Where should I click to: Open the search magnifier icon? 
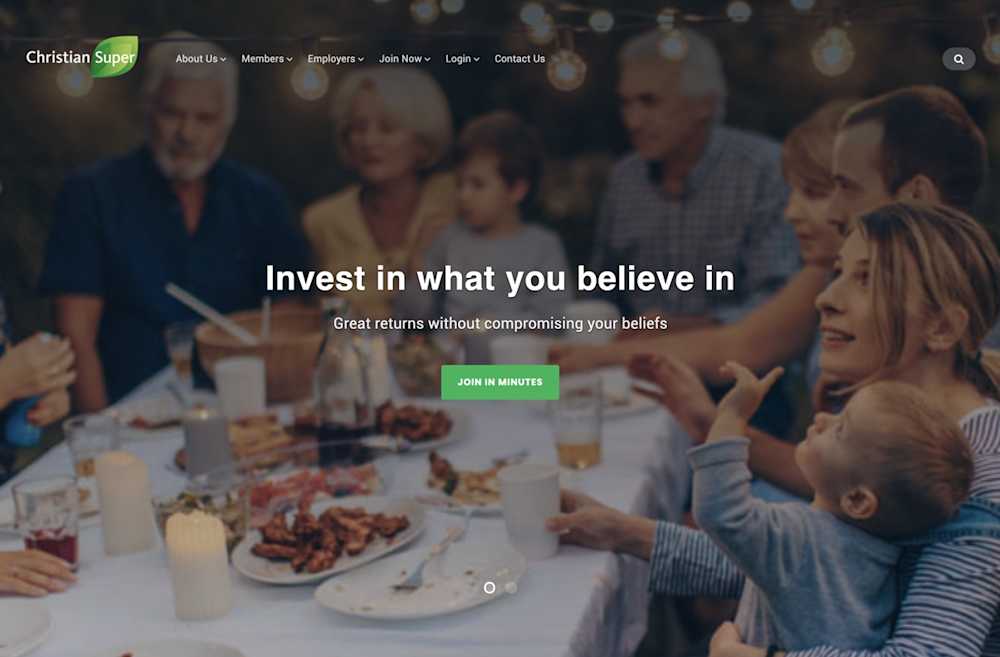pyautogui.click(x=959, y=59)
